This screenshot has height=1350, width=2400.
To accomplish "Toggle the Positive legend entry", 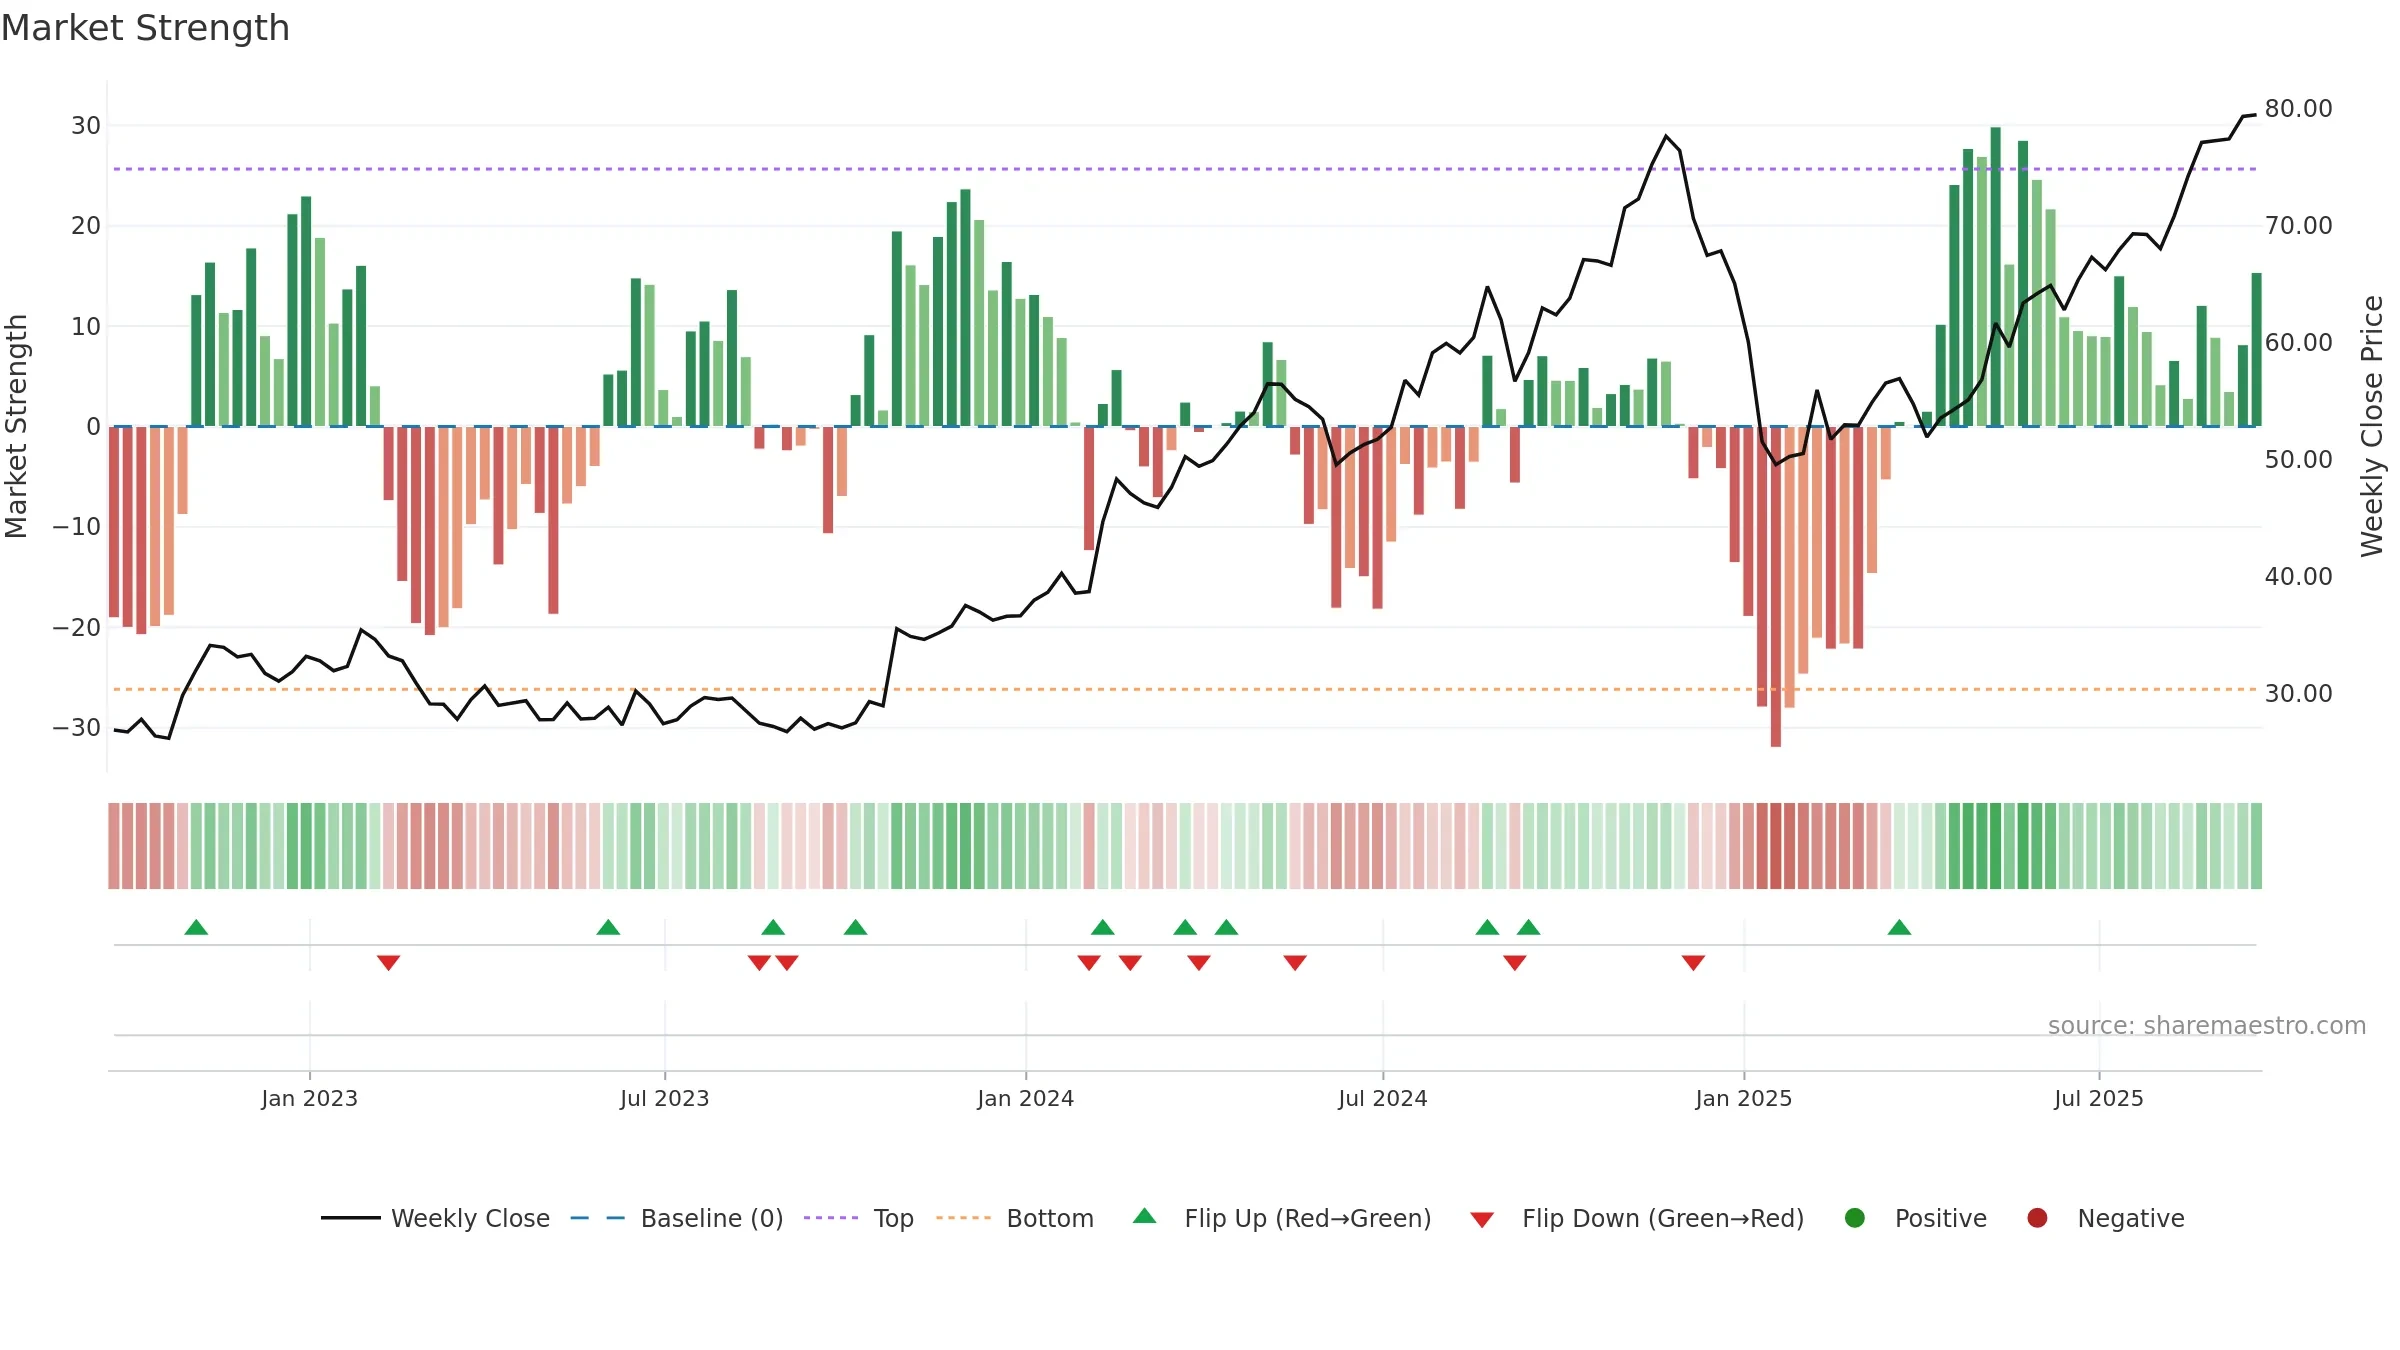I will coord(1915,1218).
